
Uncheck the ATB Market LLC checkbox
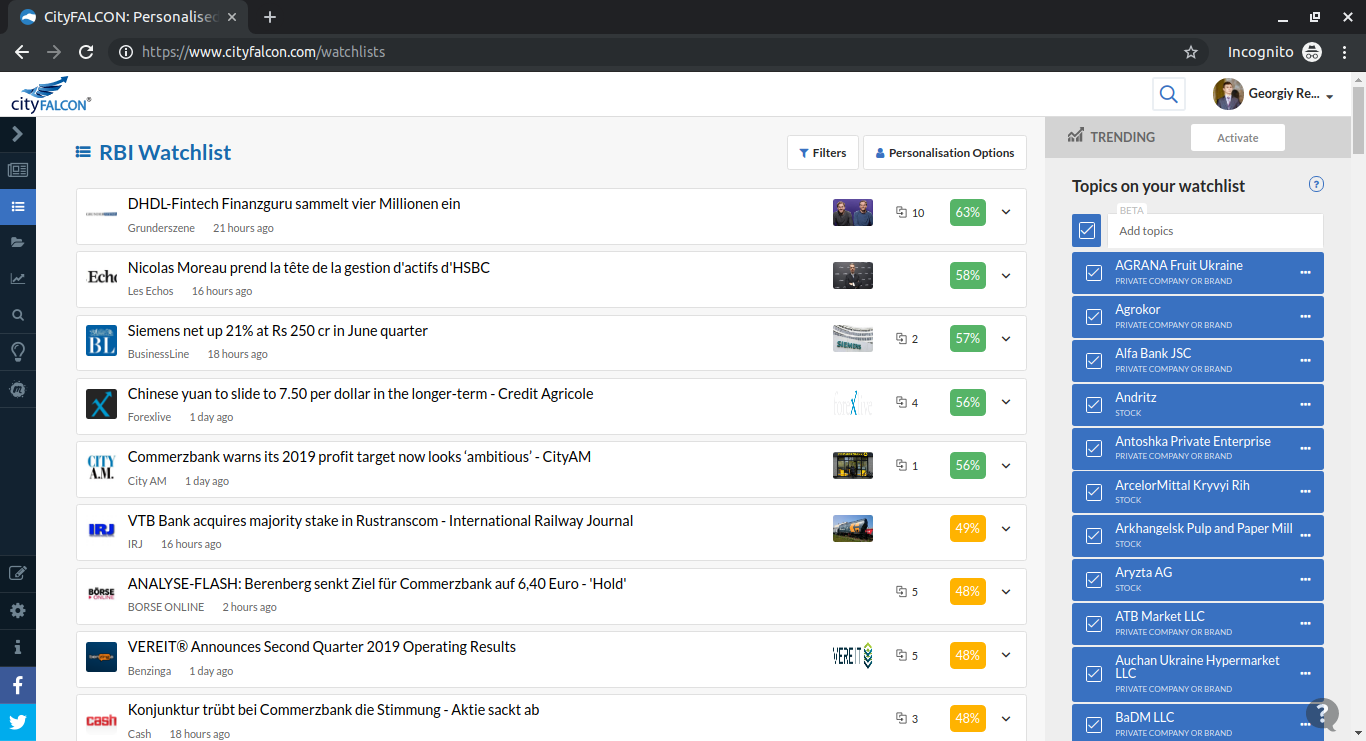coord(1093,623)
